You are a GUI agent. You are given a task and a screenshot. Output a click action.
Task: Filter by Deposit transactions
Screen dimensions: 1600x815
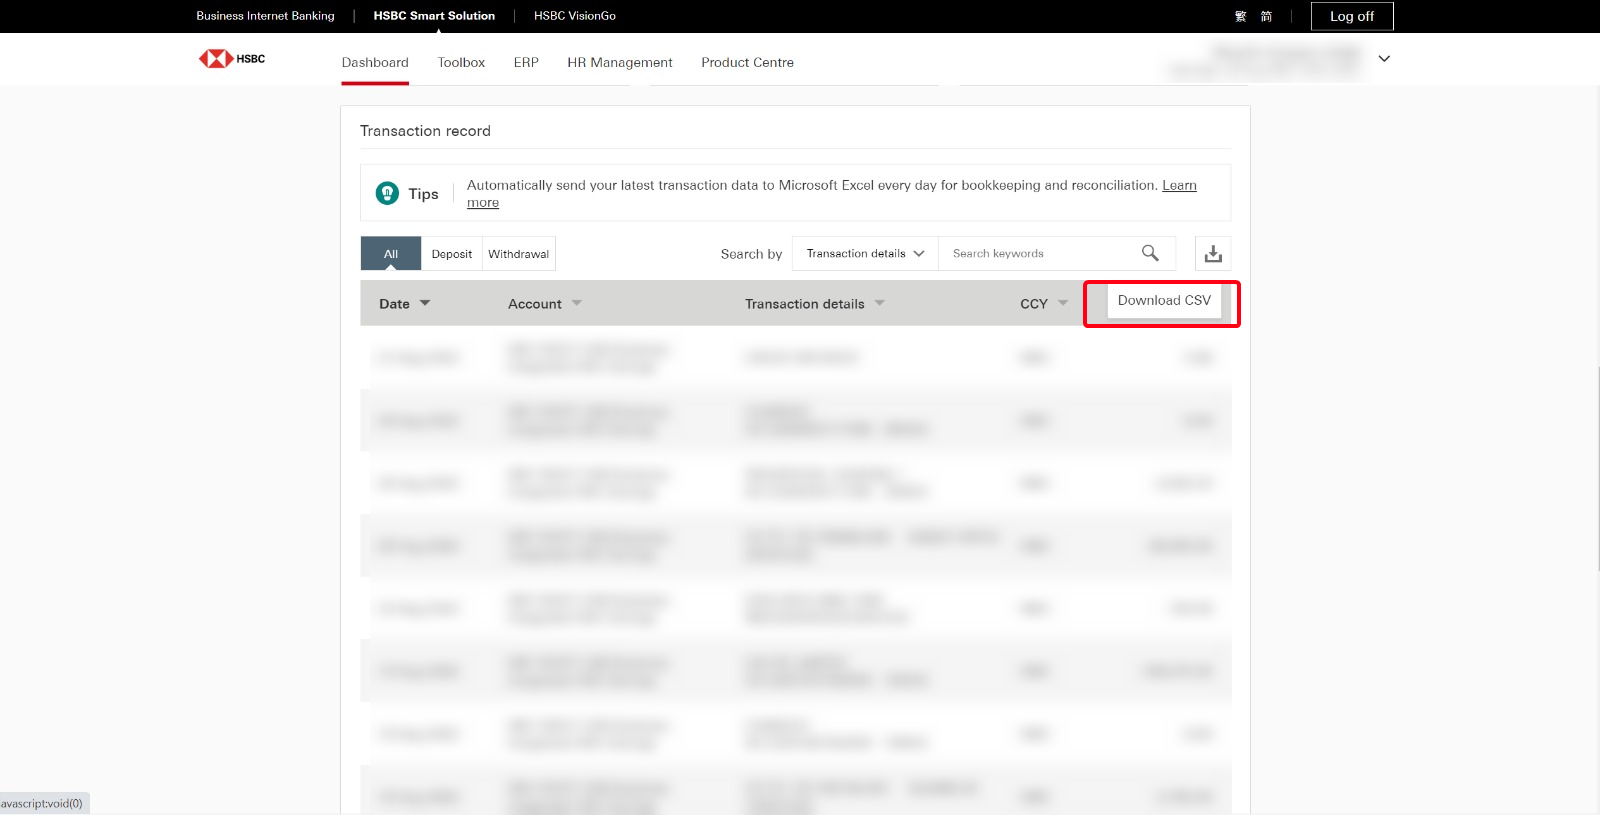click(452, 254)
